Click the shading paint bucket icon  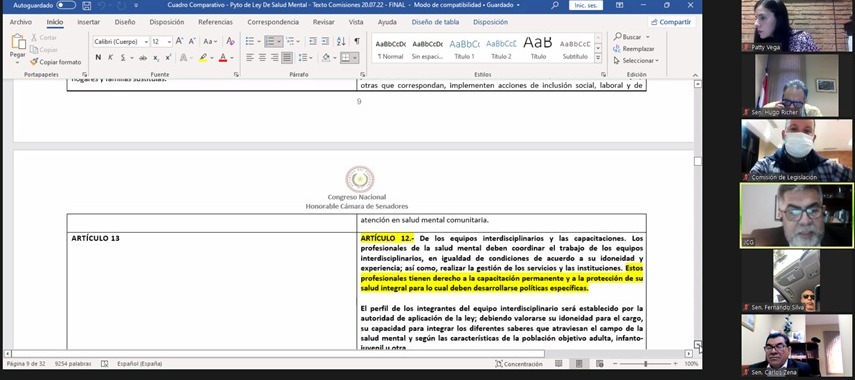pos(326,57)
